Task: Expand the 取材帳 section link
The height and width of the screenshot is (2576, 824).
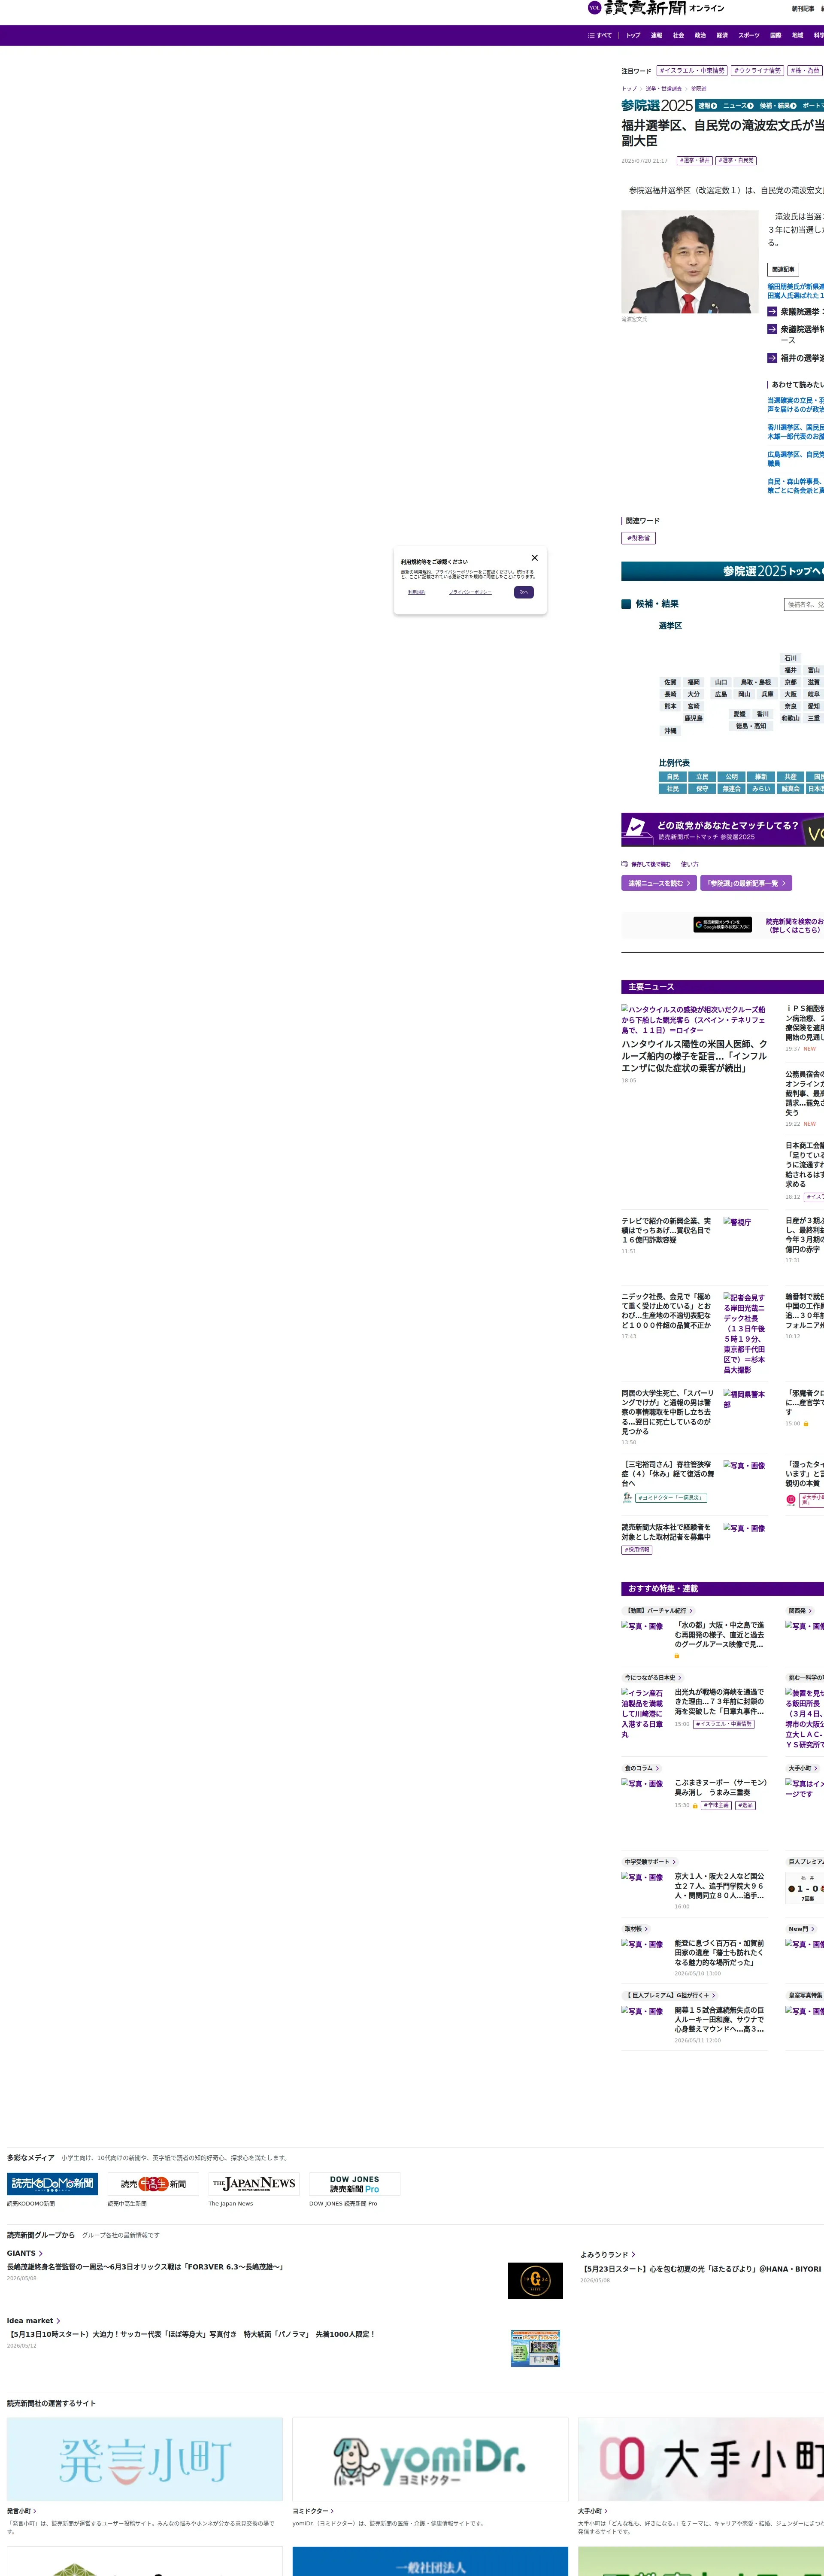Action: coord(636,1929)
